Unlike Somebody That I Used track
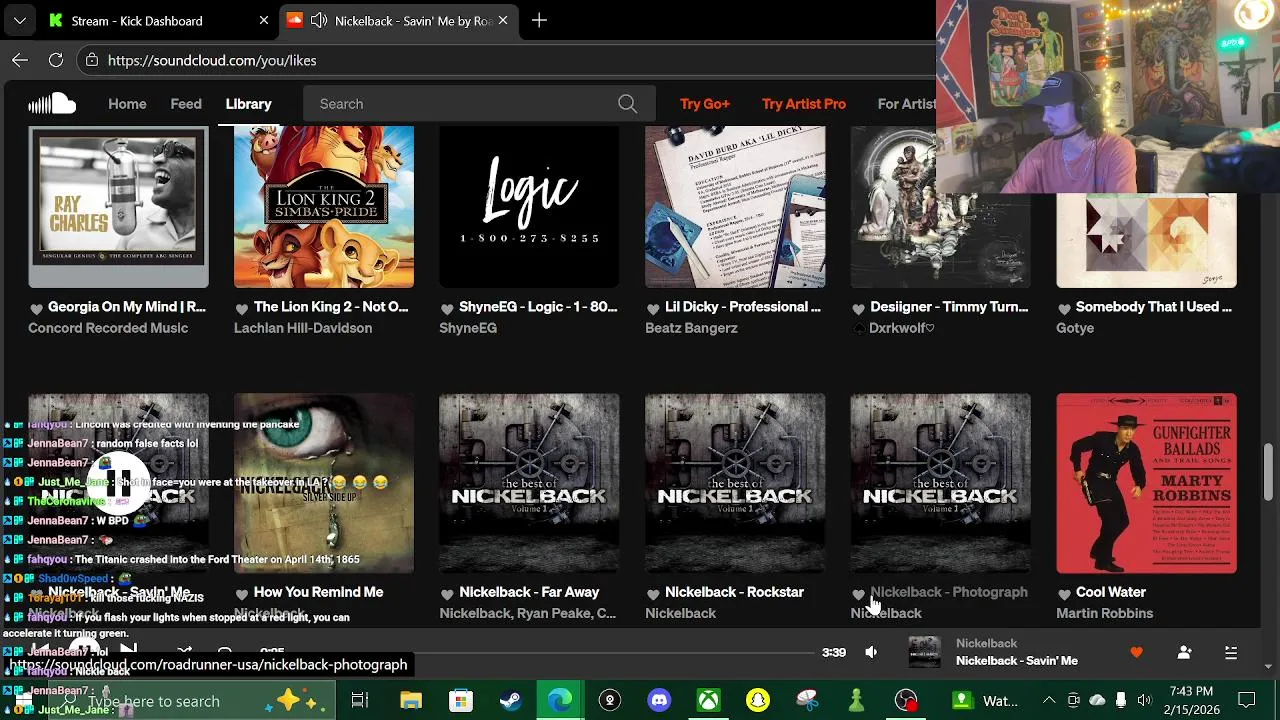 (1064, 308)
